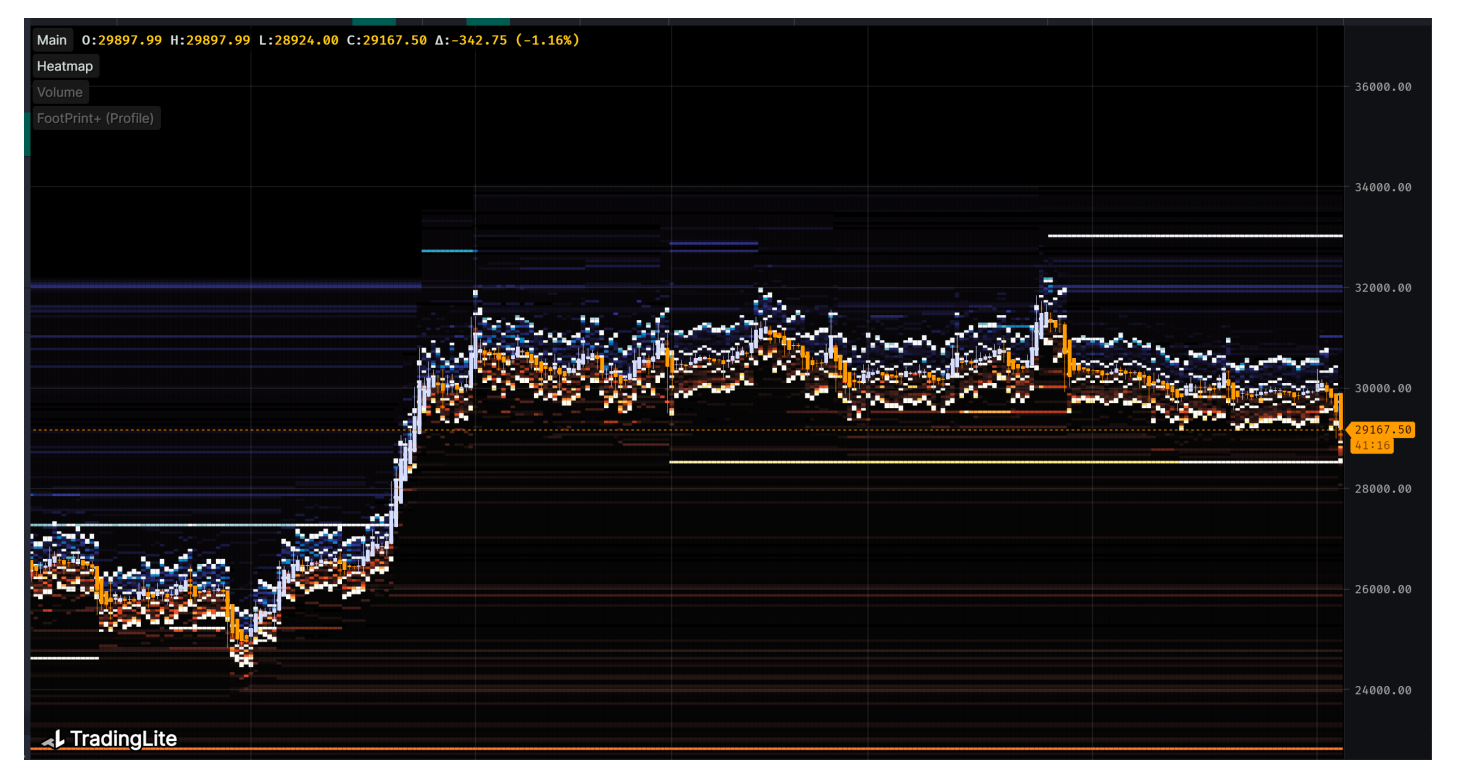
Task: Select the 28000.00 price scale label
Action: point(1382,489)
